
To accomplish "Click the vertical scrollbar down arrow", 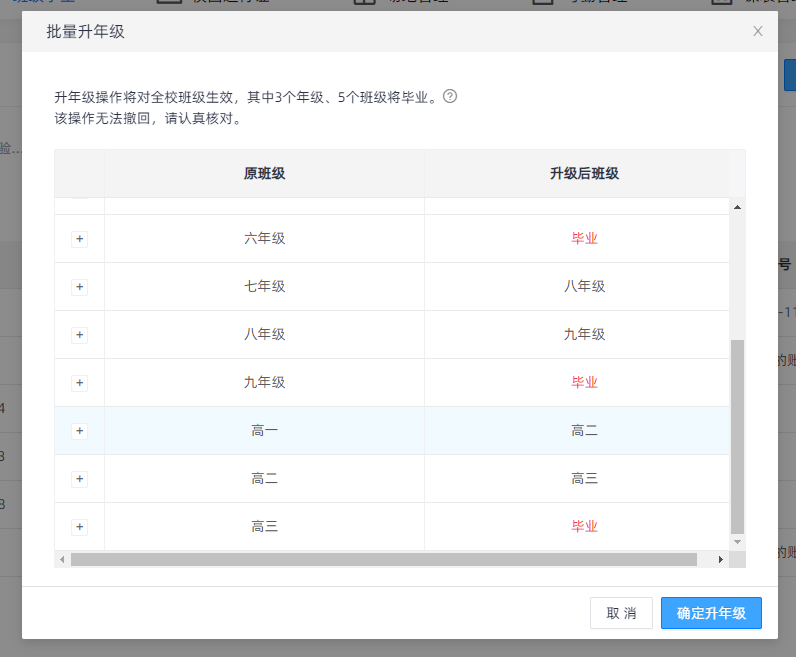I will pos(738,542).
